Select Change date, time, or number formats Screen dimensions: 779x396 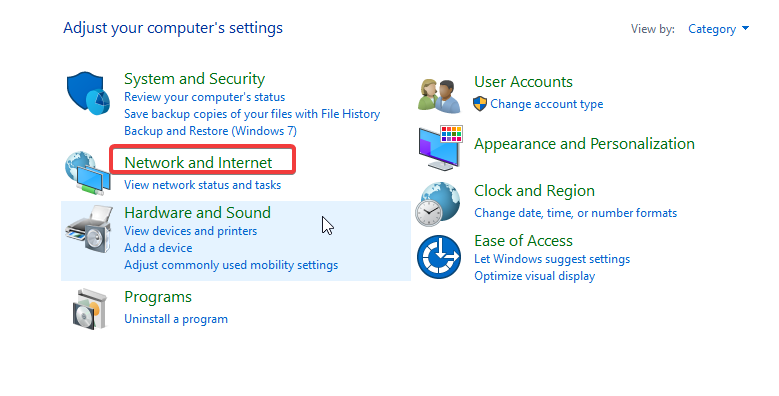[x=575, y=213]
